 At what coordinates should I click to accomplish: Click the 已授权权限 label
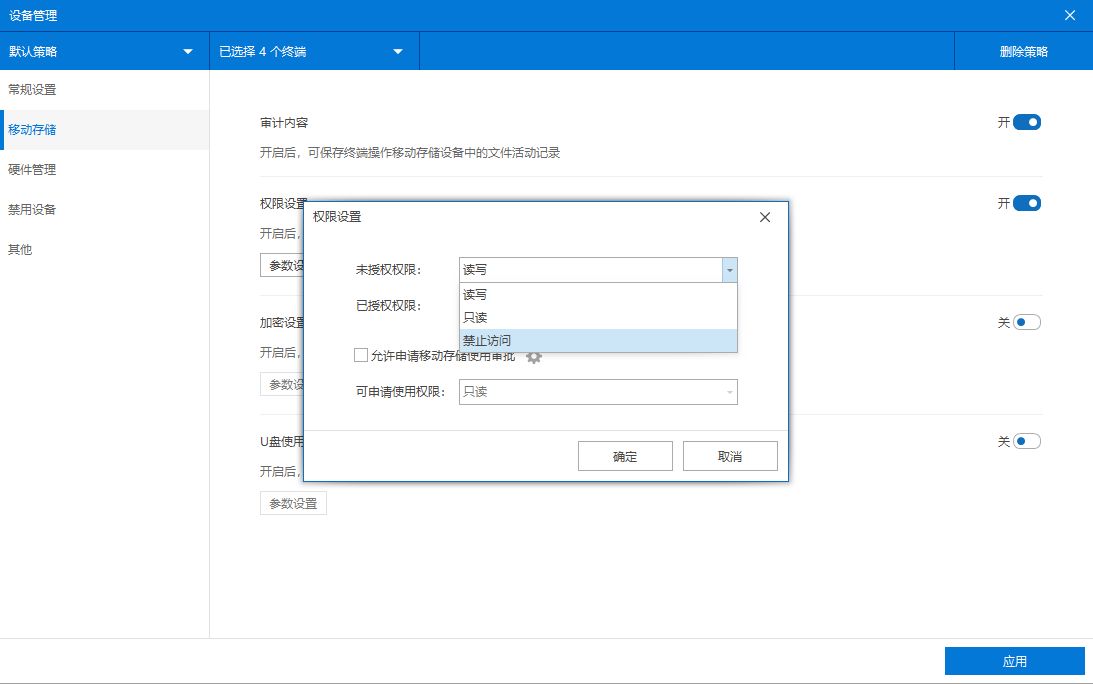coord(388,305)
